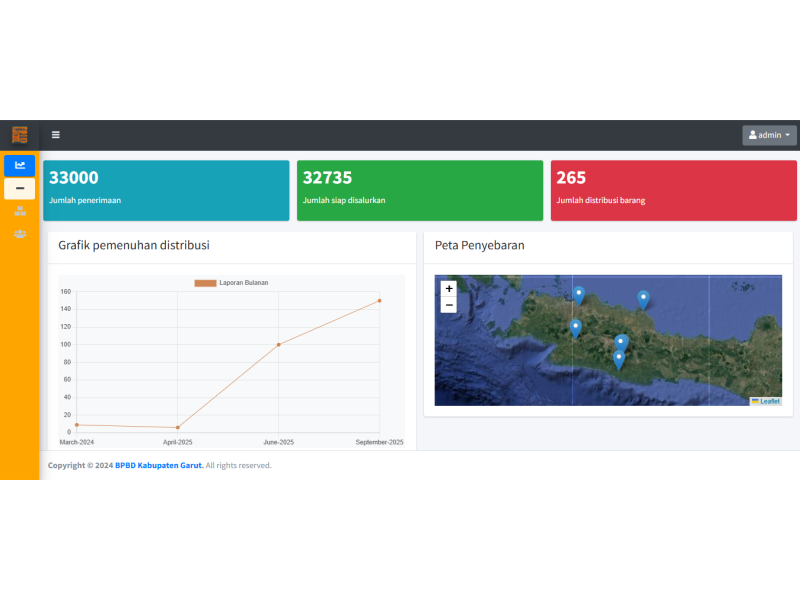Click the app logo in top-left corner
This screenshot has width=800, height=600.
point(20,135)
